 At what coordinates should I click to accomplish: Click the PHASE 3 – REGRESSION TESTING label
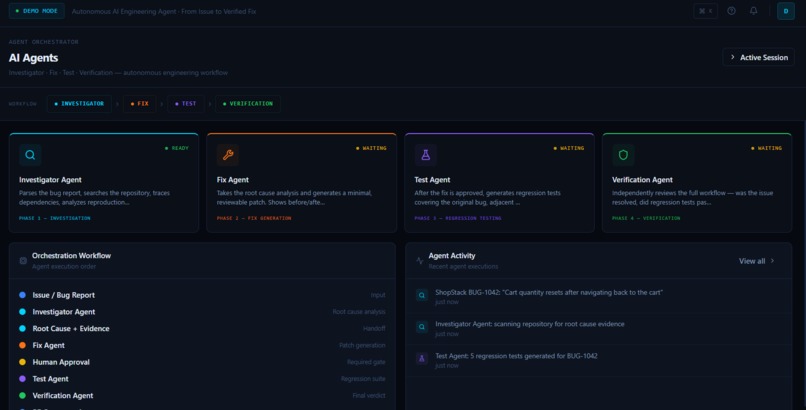[458, 218]
